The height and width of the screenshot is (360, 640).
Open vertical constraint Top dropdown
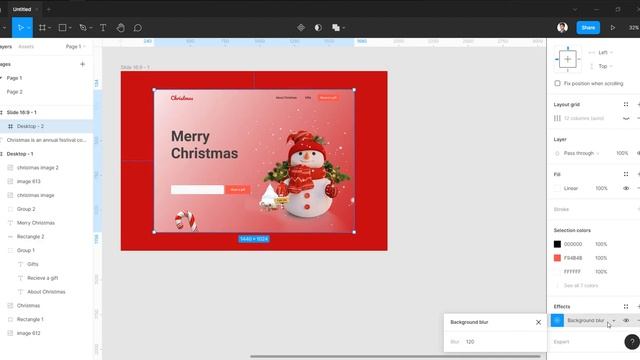606,66
